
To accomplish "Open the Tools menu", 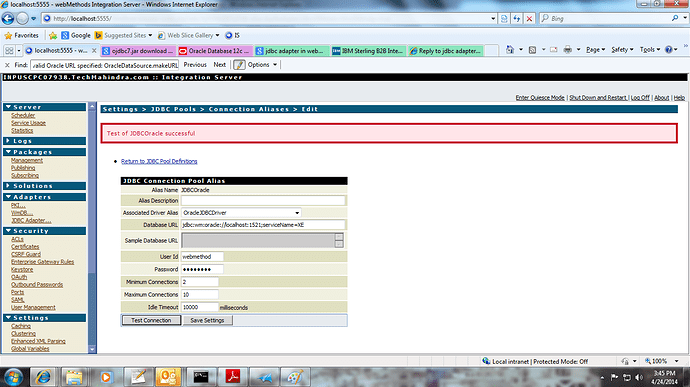I will tap(650, 50).
